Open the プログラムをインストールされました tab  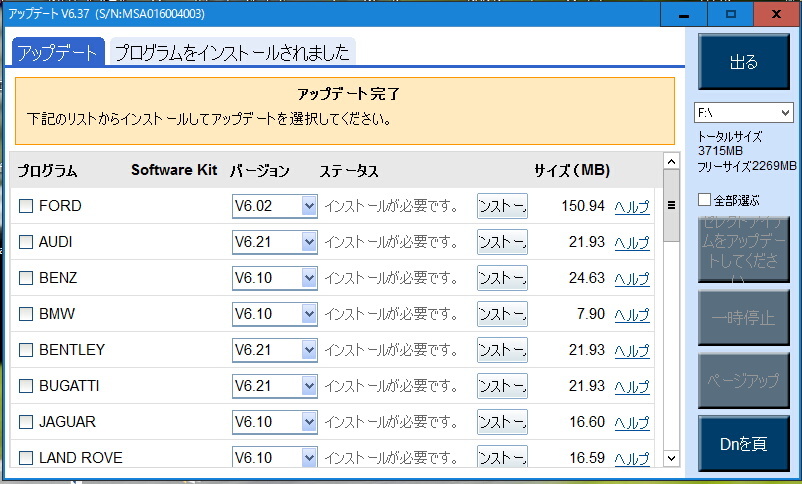point(233,52)
